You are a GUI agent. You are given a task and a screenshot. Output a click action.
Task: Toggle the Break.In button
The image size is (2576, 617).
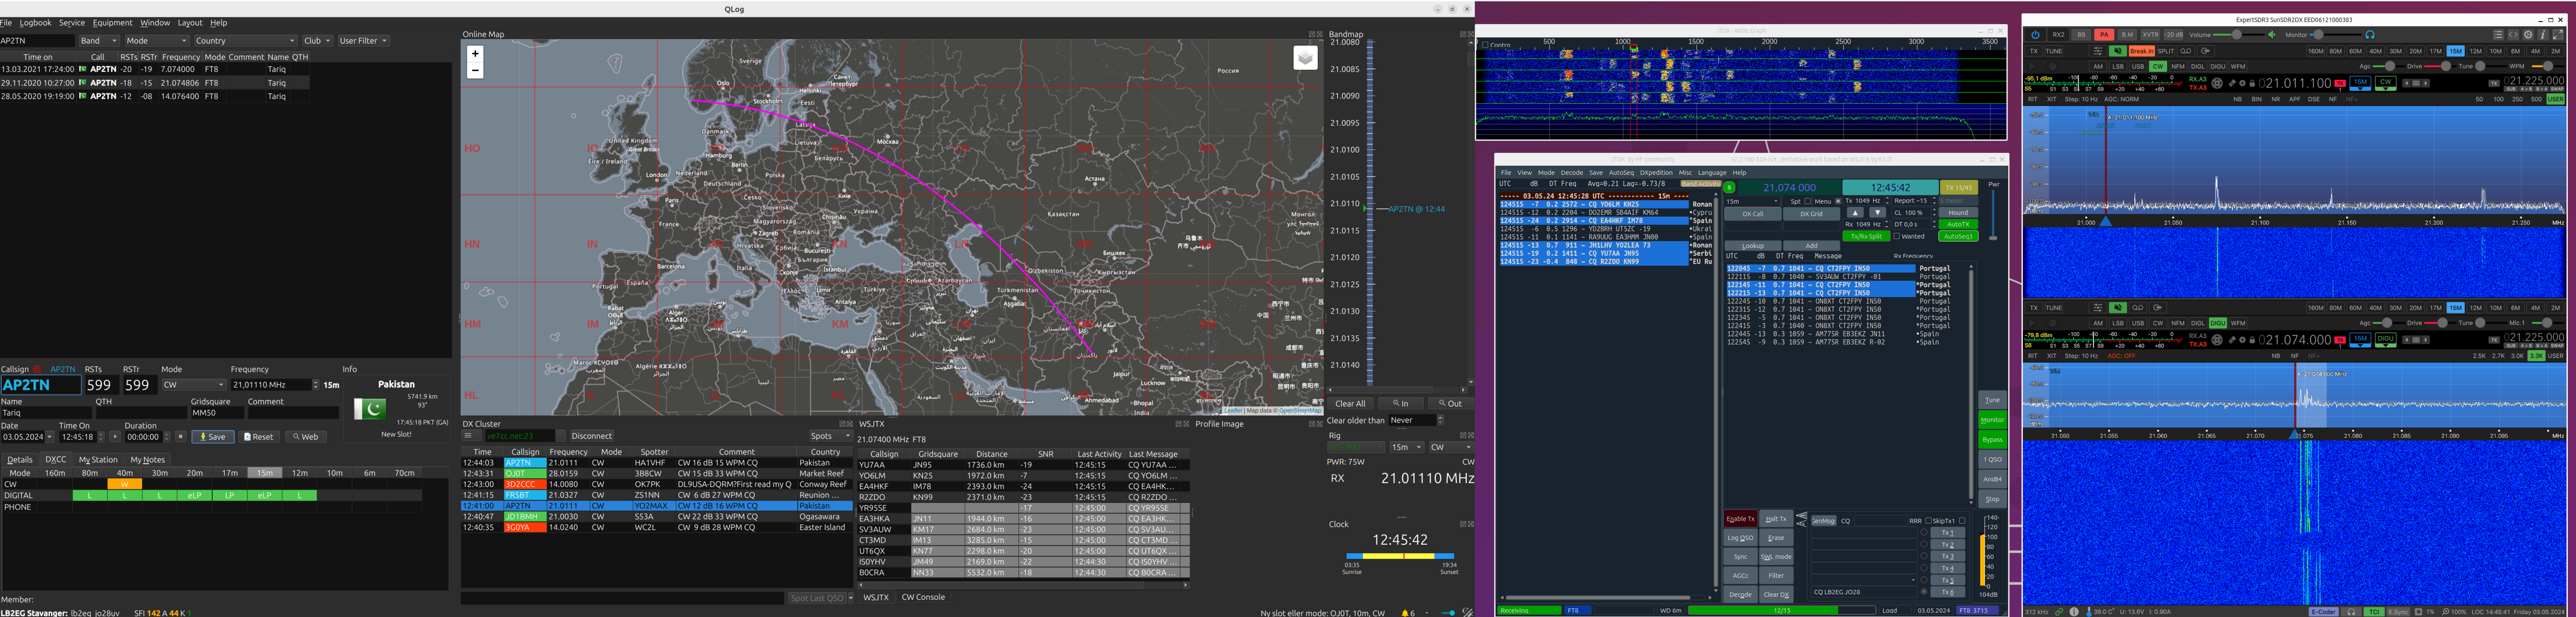pos(2142,51)
